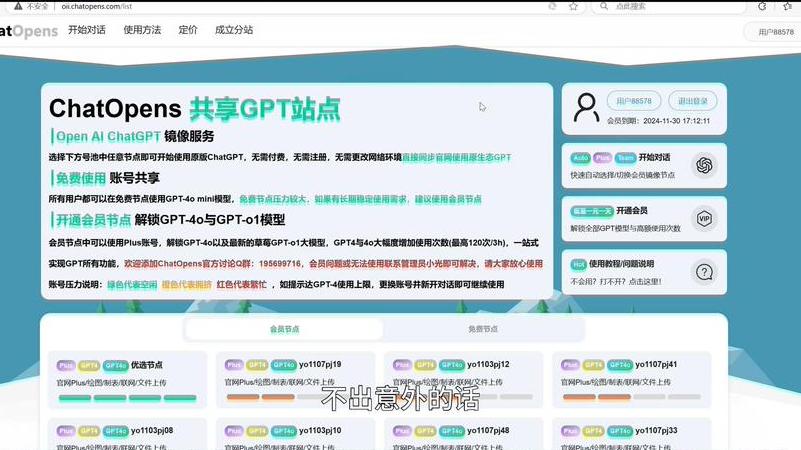The image size is (801, 450).
Task: Click the user avatar silhouette icon
Action: [x=586, y=108]
